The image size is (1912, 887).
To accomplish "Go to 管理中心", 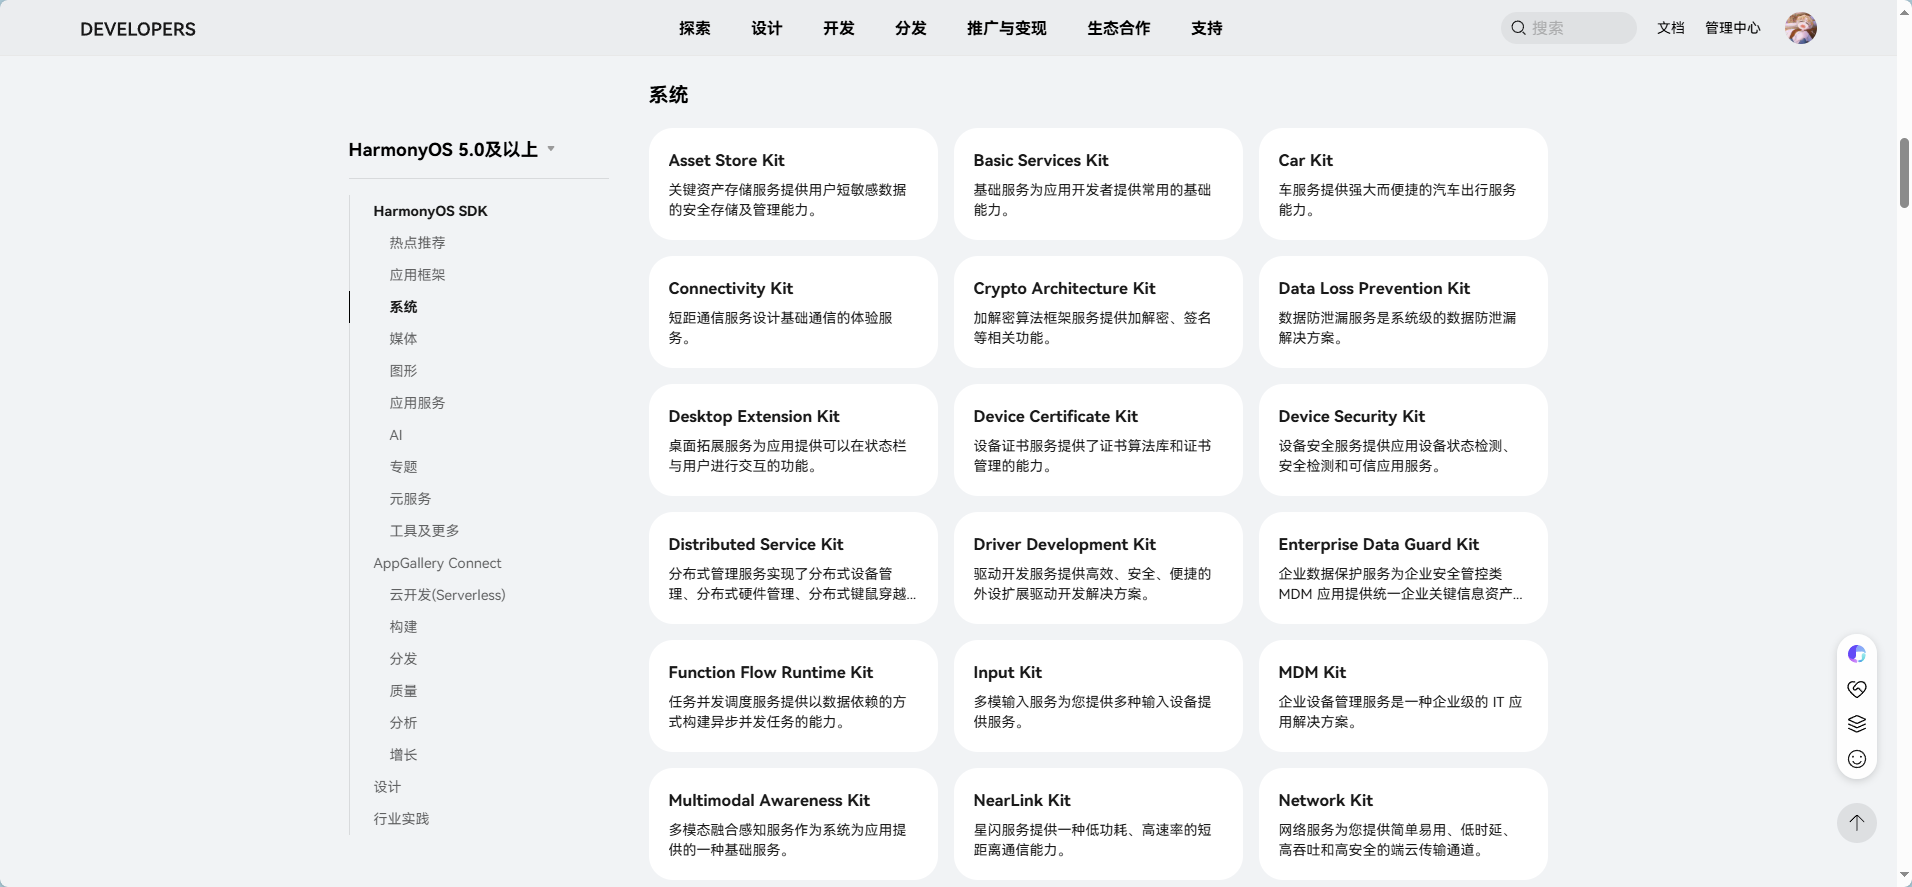I will coord(1733,28).
